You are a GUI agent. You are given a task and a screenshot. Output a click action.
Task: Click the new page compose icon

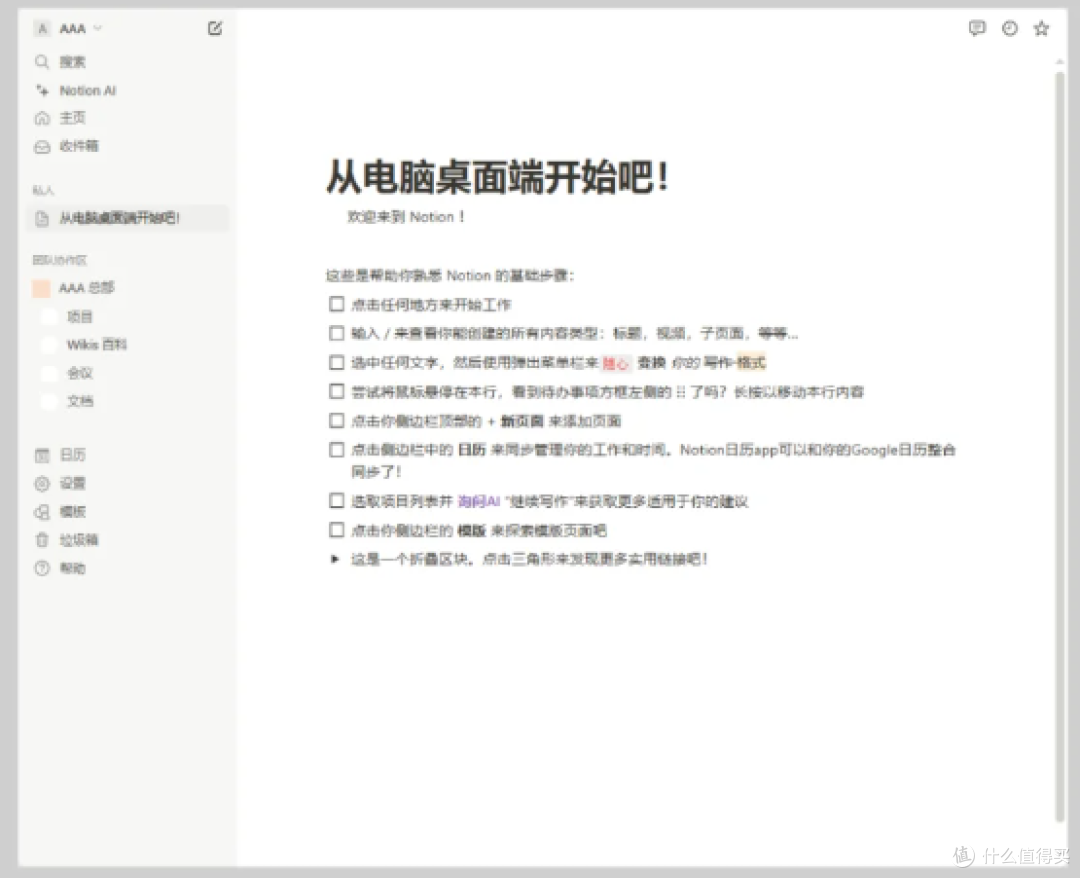(215, 28)
